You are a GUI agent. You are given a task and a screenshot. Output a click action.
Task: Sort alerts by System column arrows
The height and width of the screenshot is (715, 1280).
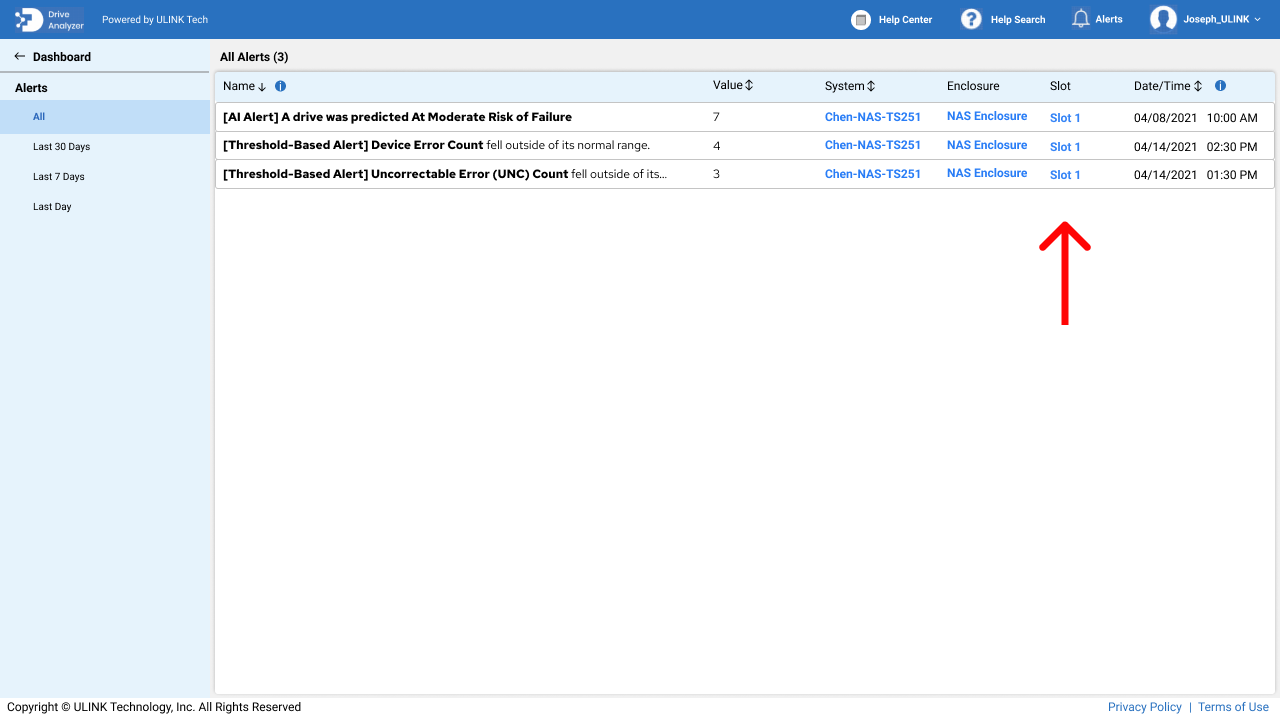point(871,86)
